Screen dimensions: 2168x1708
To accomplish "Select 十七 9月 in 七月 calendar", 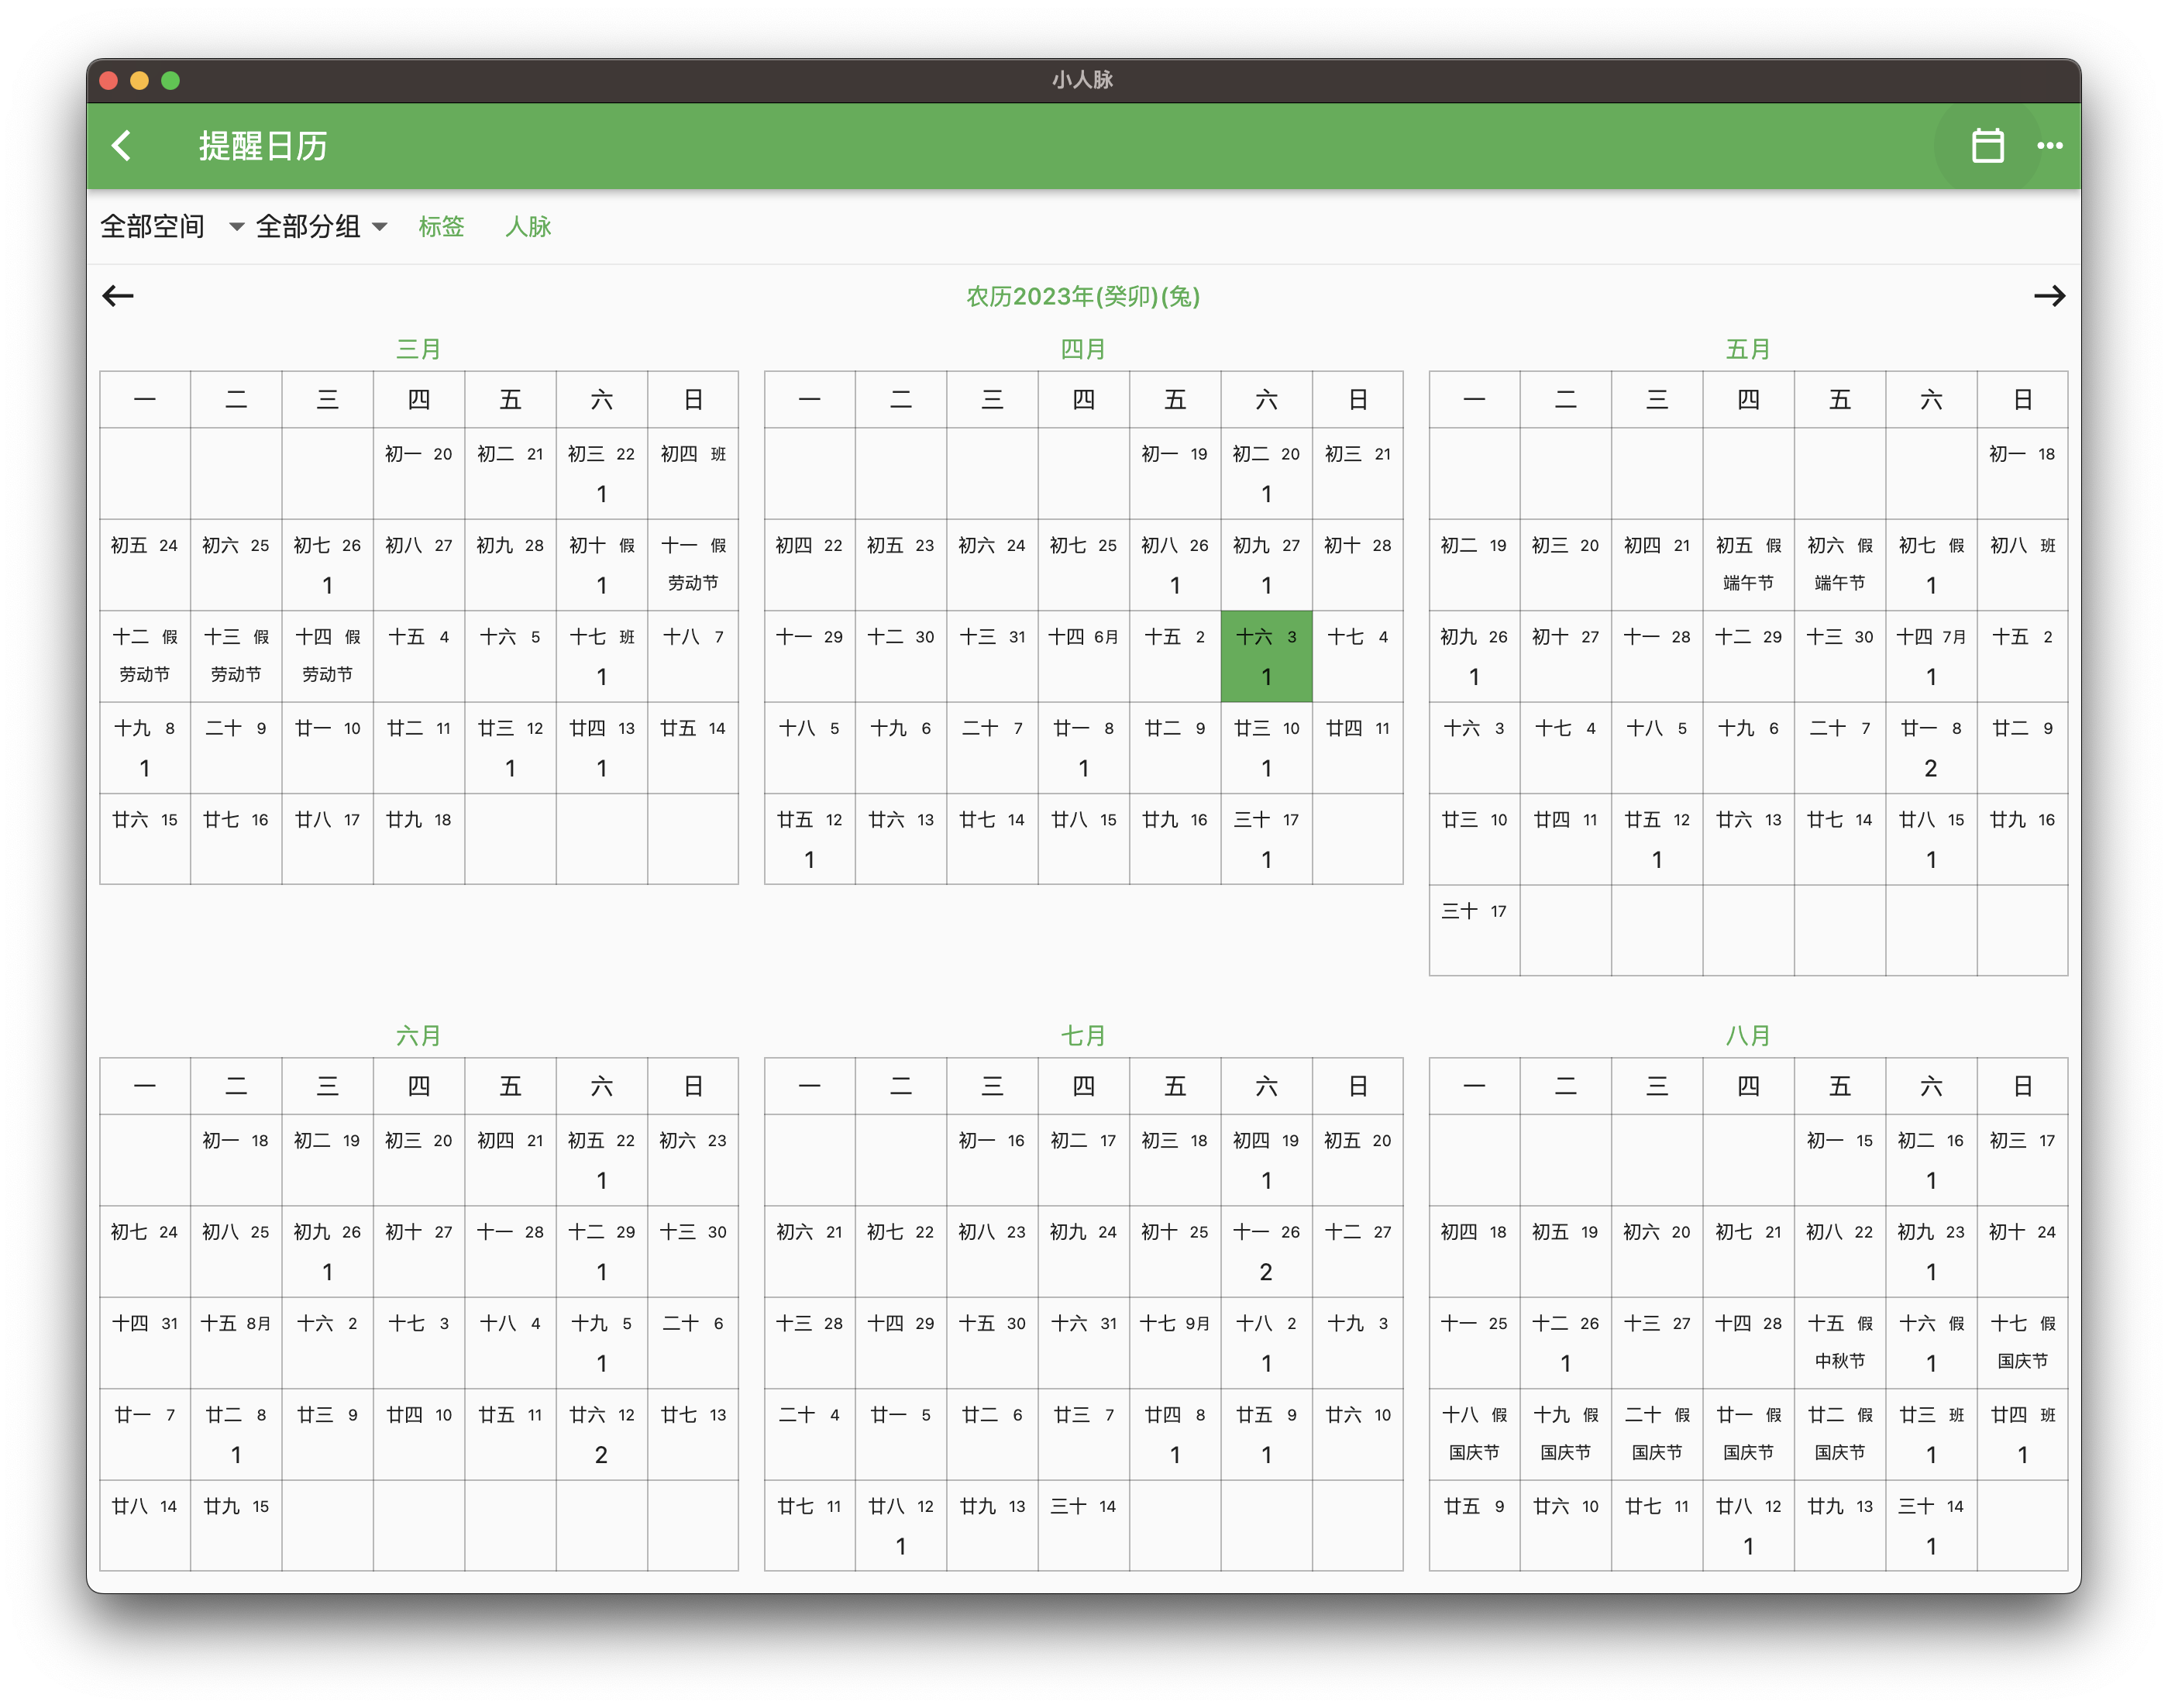I will point(1175,1343).
